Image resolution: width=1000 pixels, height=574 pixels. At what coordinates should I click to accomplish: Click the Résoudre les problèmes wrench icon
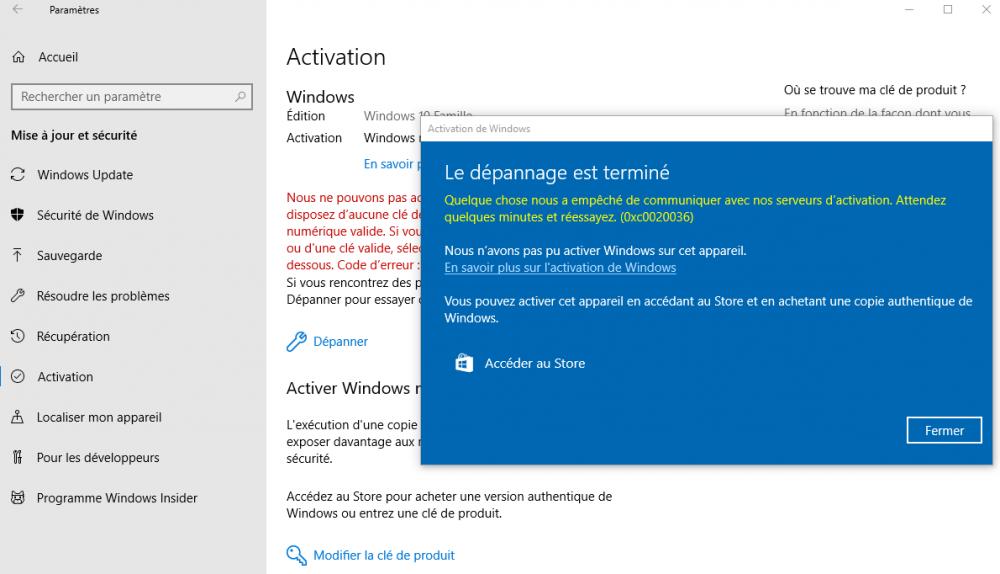[x=18, y=295]
